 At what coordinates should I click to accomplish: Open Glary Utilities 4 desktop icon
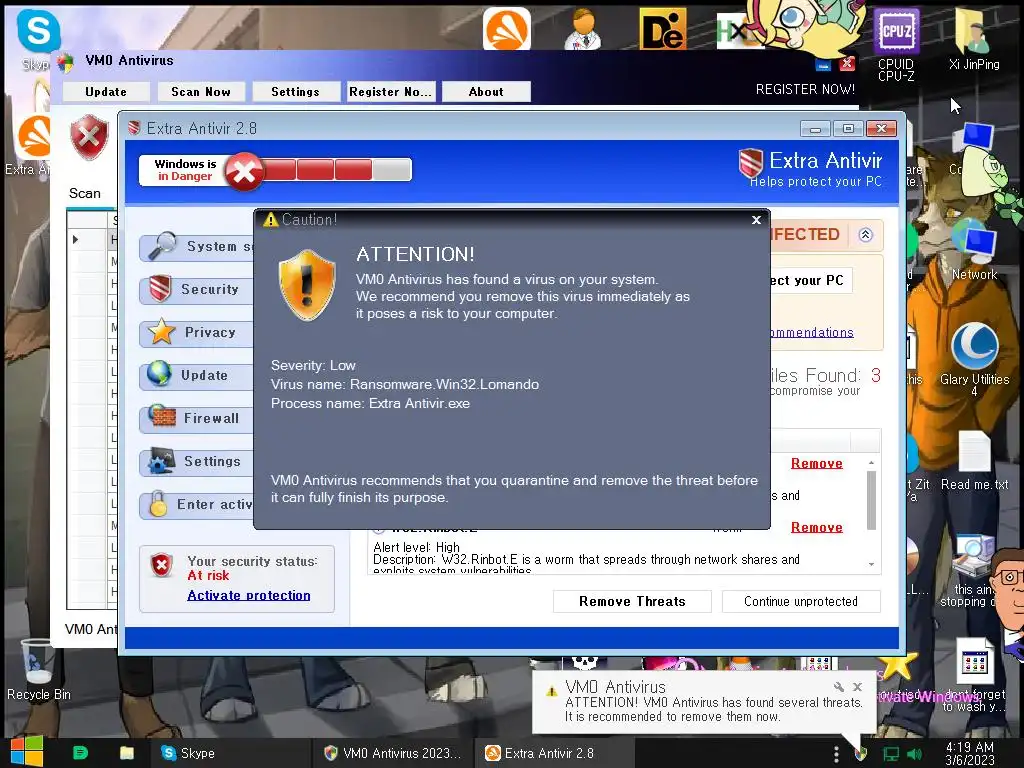tap(974, 360)
